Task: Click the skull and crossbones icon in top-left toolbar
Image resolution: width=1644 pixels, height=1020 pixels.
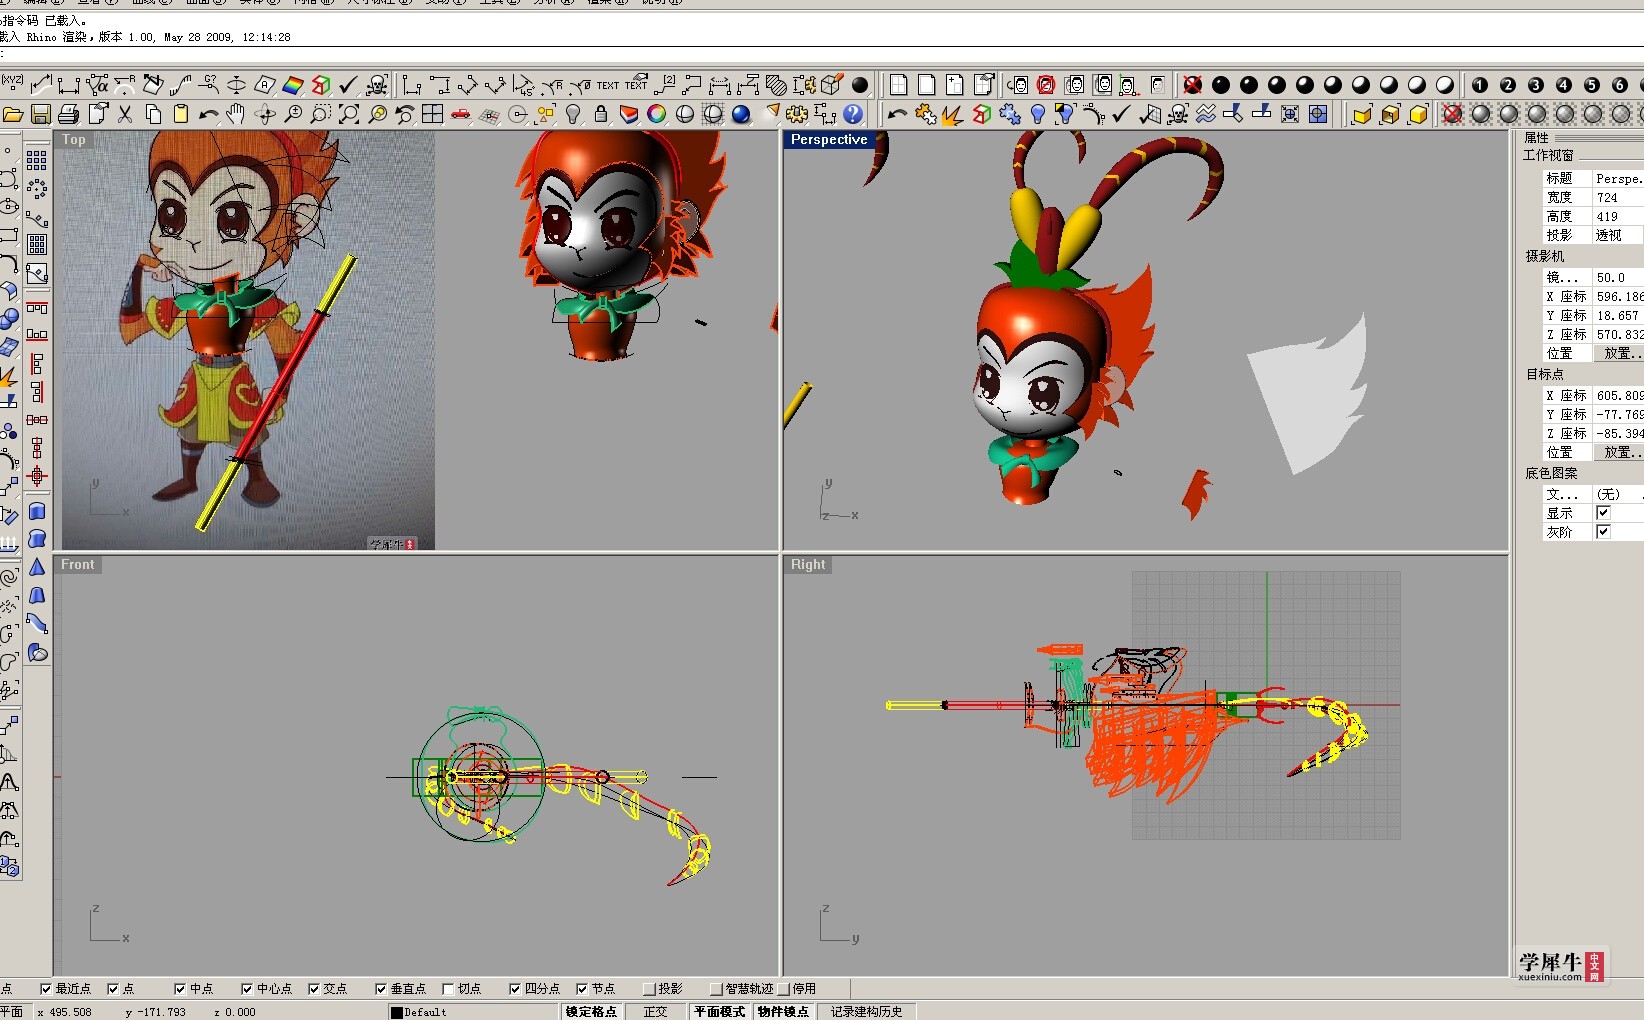Action: (377, 85)
